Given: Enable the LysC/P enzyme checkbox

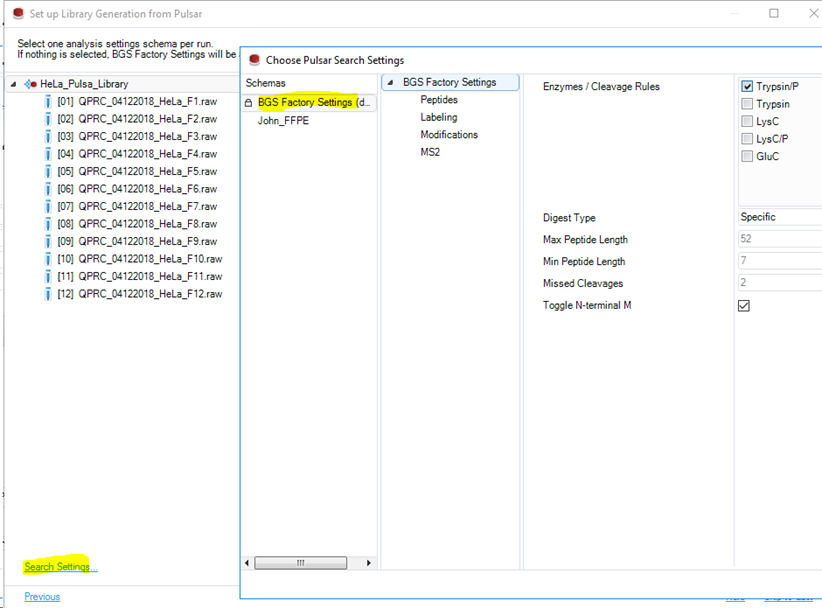Looking at the screenshot, I should 747,139.
